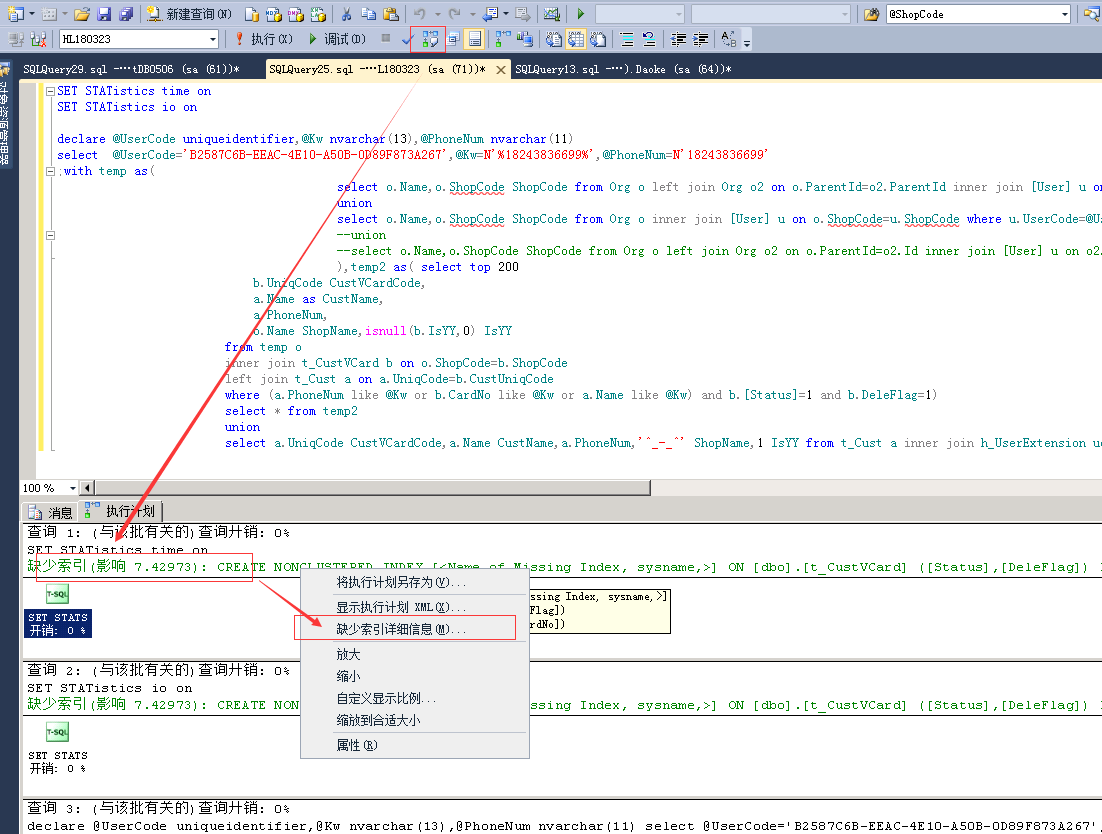Click the Comment out selected lines icon
The image size is (1102, 834).
click(627, 39)
